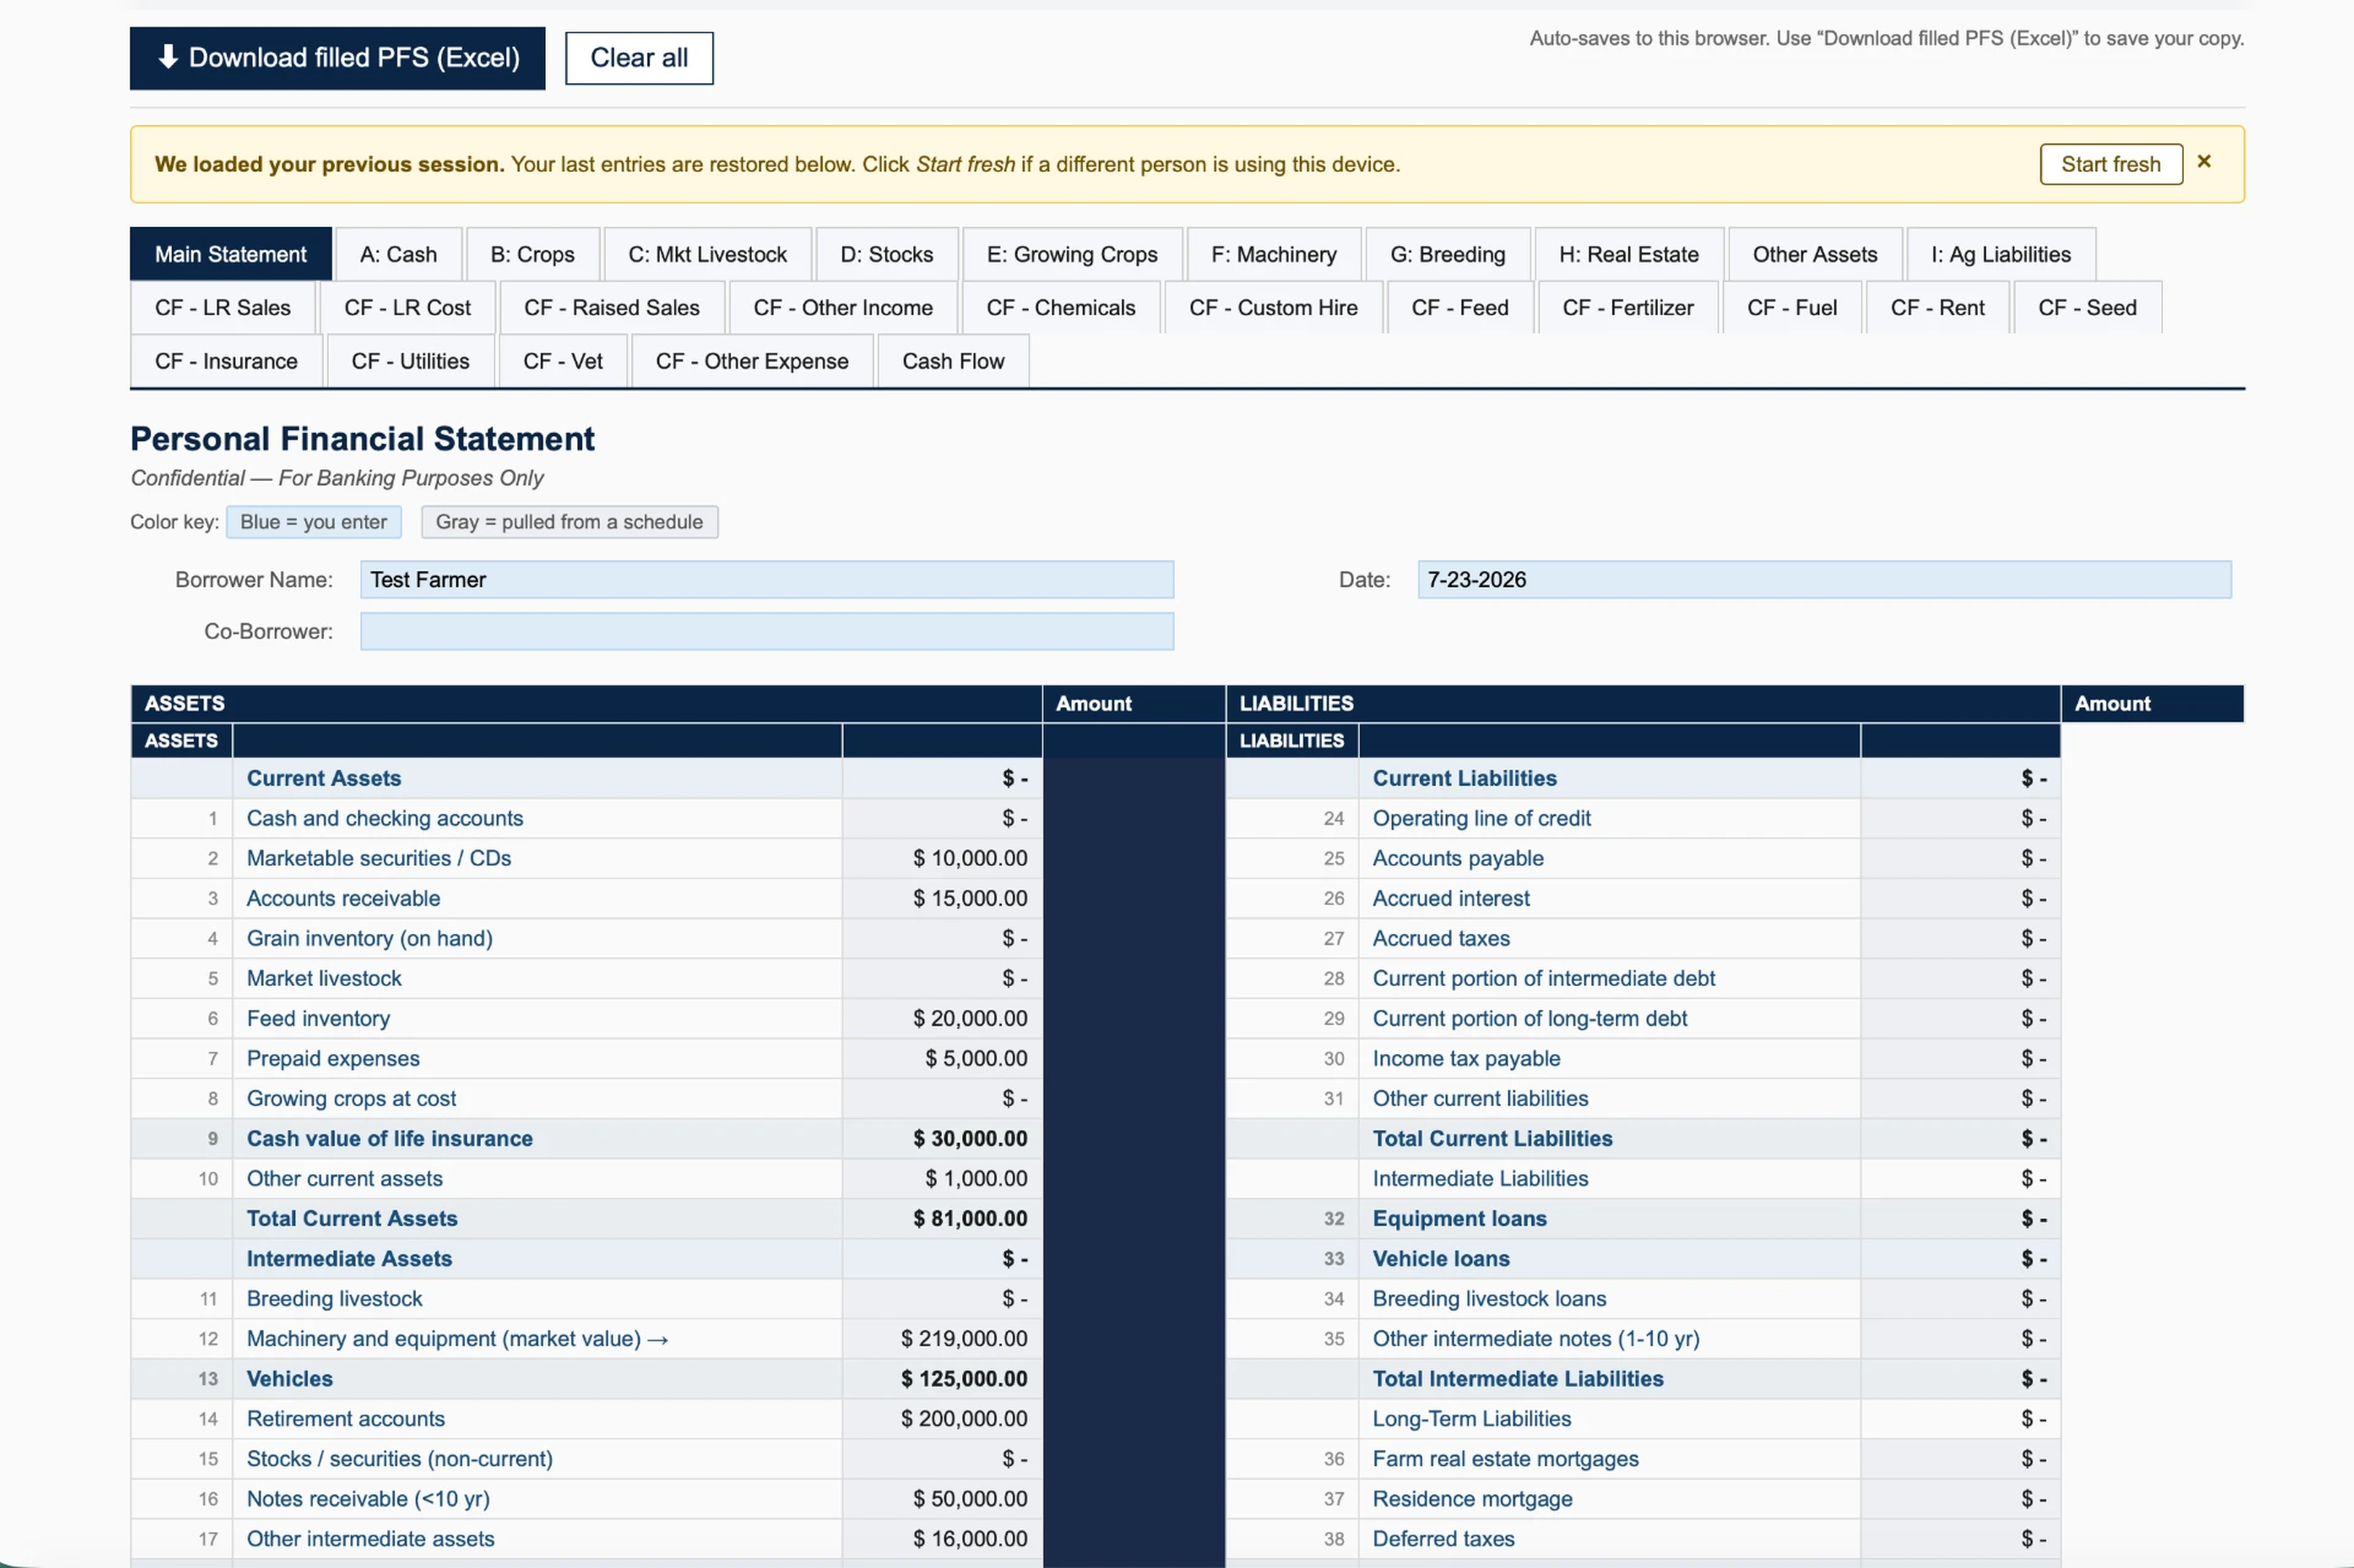The image size is (2354, 1568).
Task: Click Other intermediate assets amount $16,000.00
Action: 942,1539
